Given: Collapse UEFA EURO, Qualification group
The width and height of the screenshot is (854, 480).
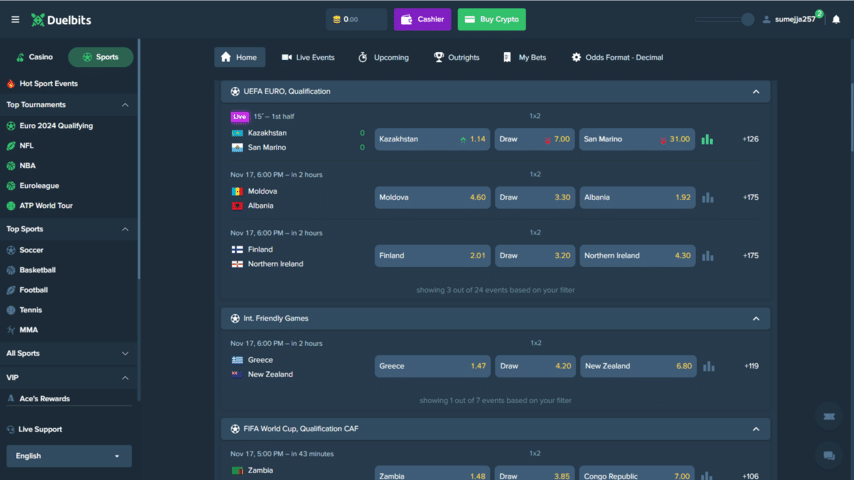Looking at the screenshot, I should tap(756, 92).
